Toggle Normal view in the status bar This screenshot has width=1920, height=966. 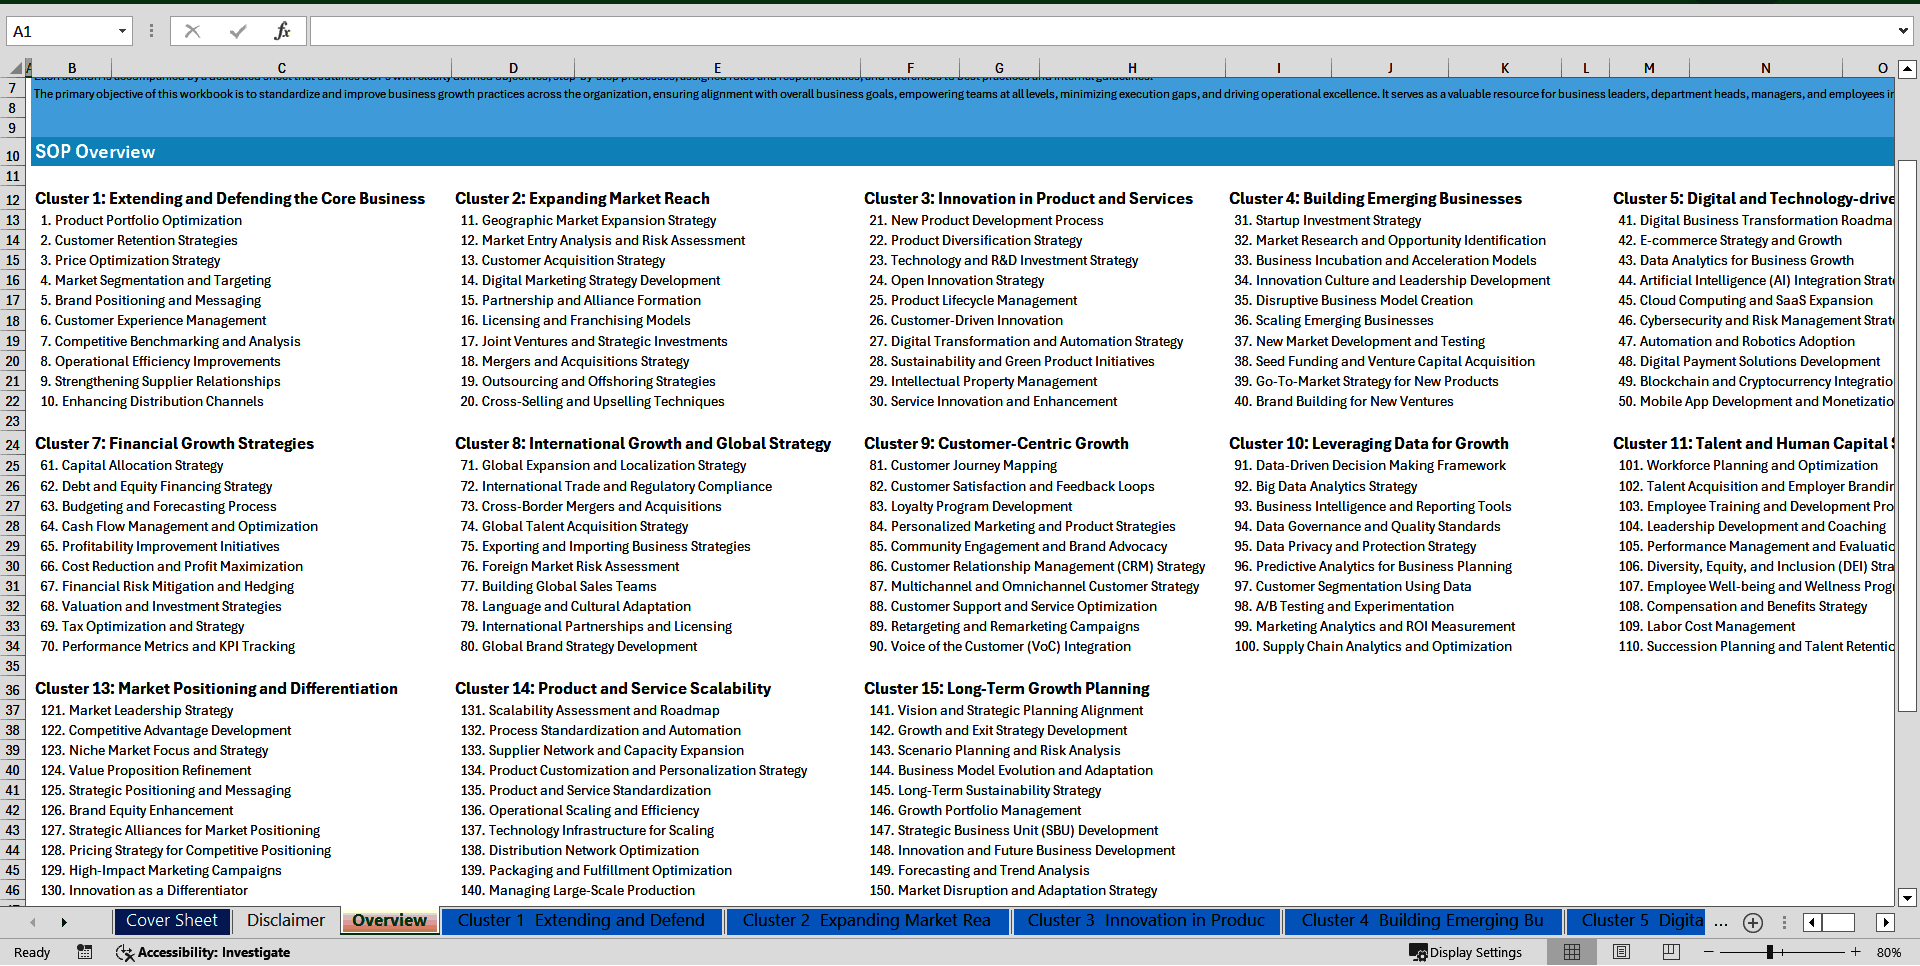click(1572, 952)
